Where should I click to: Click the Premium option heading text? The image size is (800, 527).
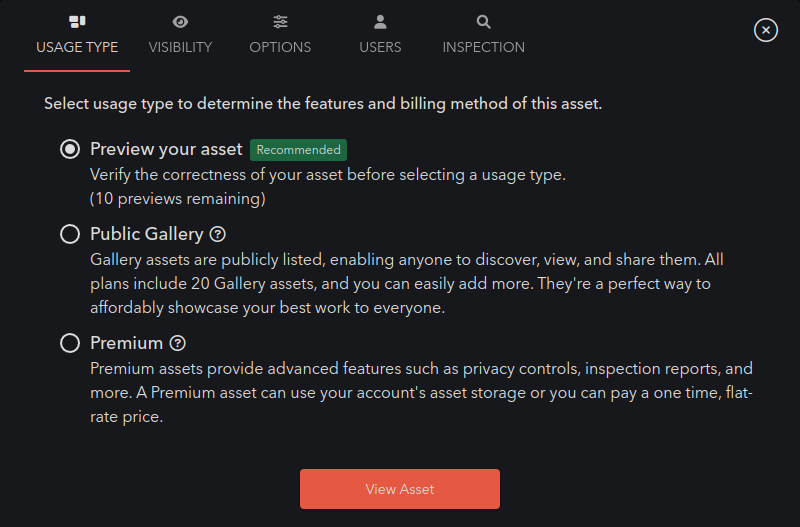coord(127,343)
